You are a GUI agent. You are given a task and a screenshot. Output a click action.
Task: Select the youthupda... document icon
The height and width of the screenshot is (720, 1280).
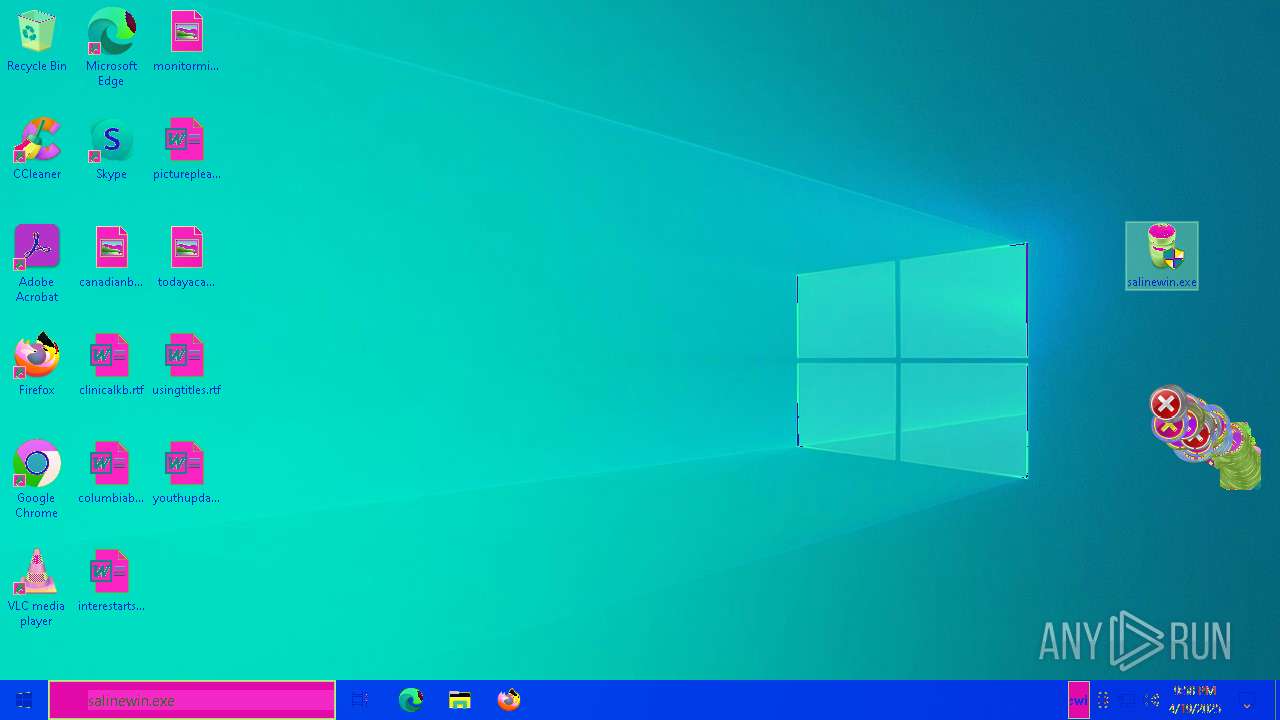[186, 473]
